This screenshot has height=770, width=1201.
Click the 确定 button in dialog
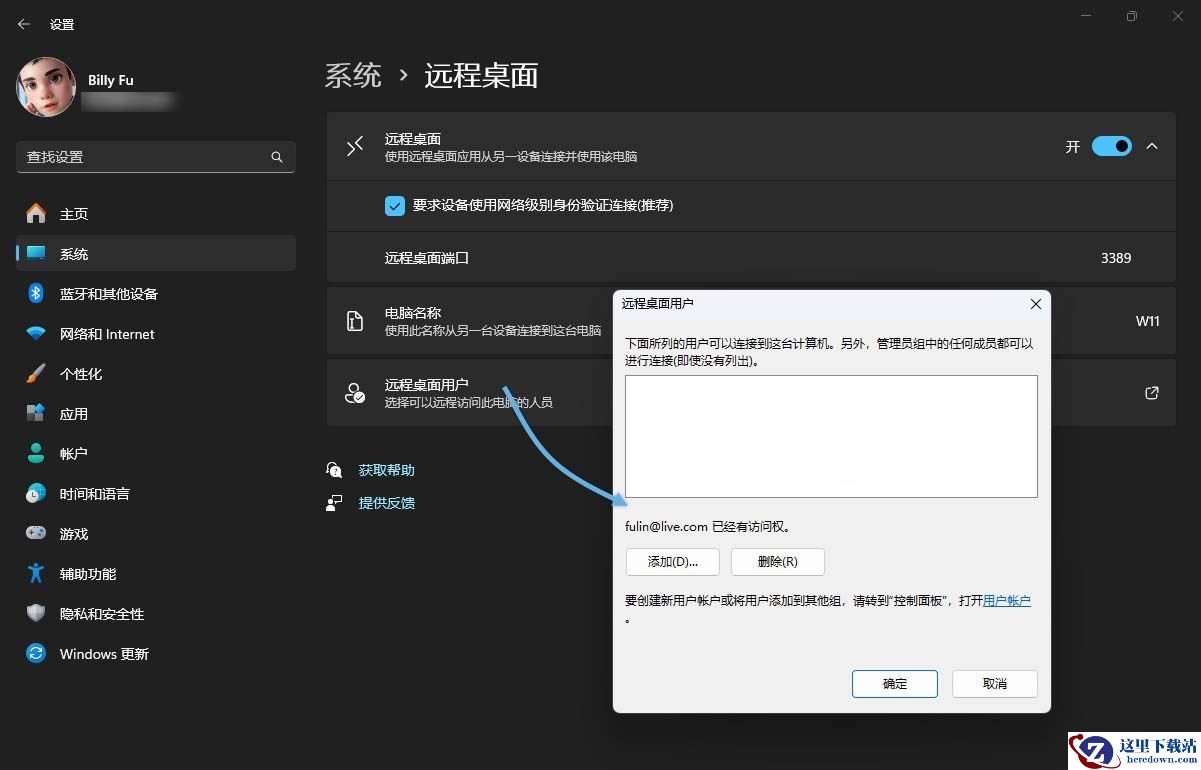click(x=895, y=684)
